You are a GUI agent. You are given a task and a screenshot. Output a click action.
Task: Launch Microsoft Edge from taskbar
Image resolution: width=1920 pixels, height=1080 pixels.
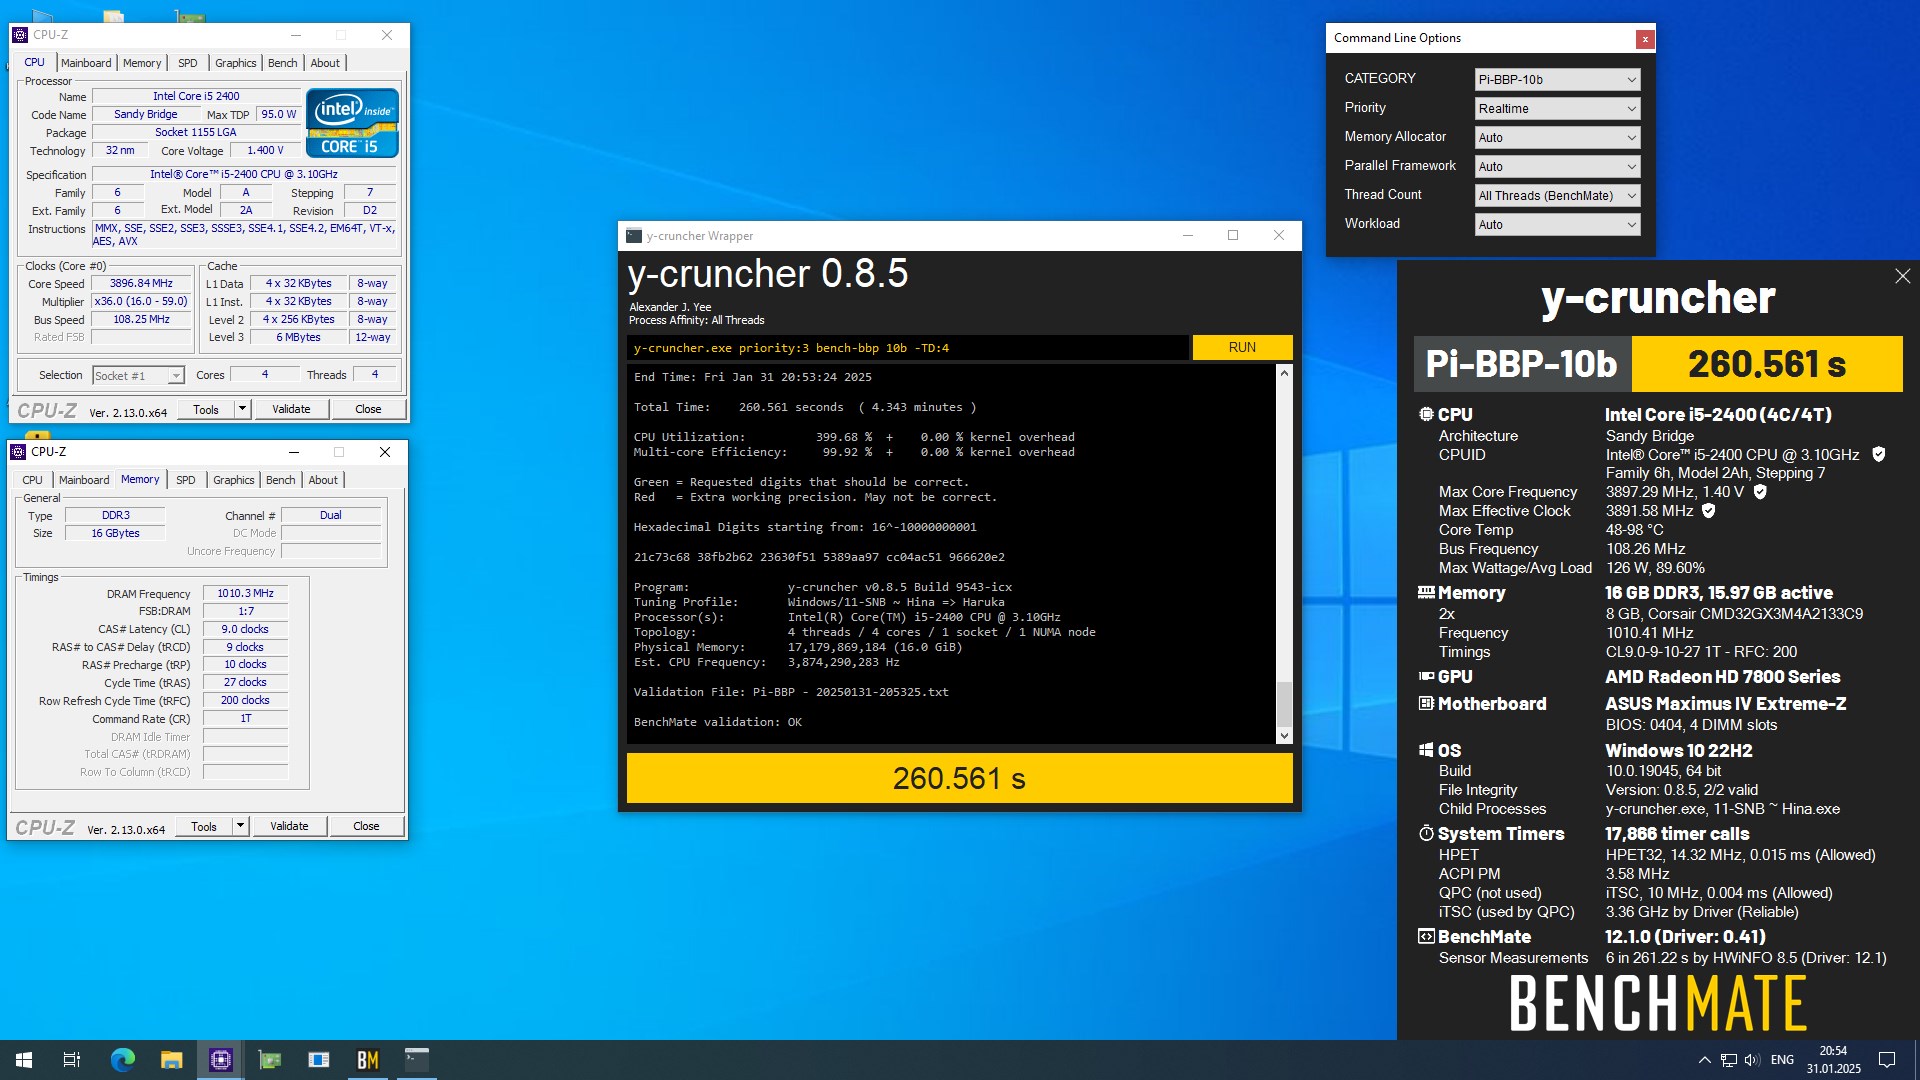(122, 1060)
